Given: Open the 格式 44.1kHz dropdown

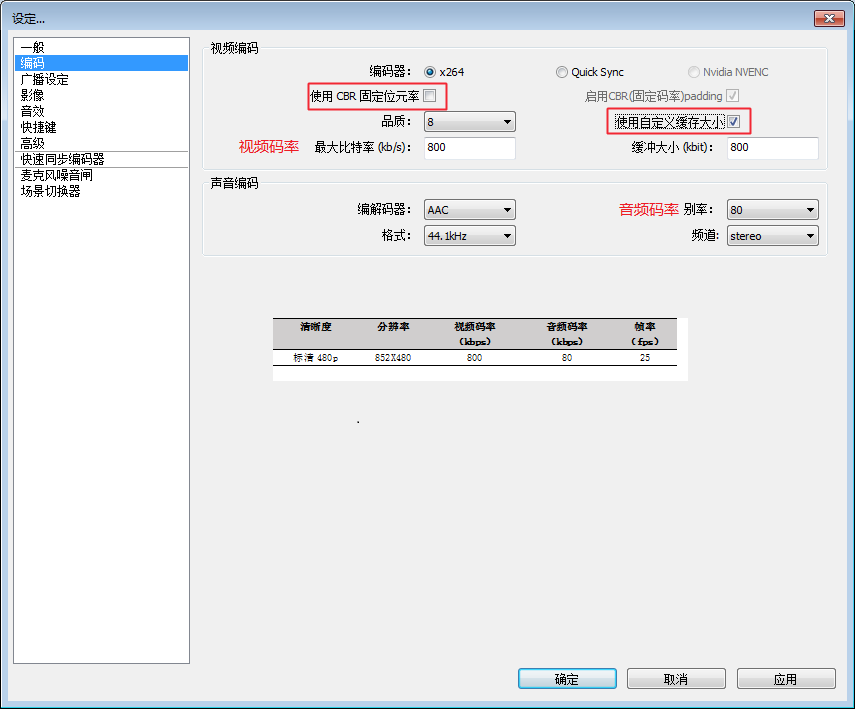Looking at the screenshot, I should (x=469, y=236).
